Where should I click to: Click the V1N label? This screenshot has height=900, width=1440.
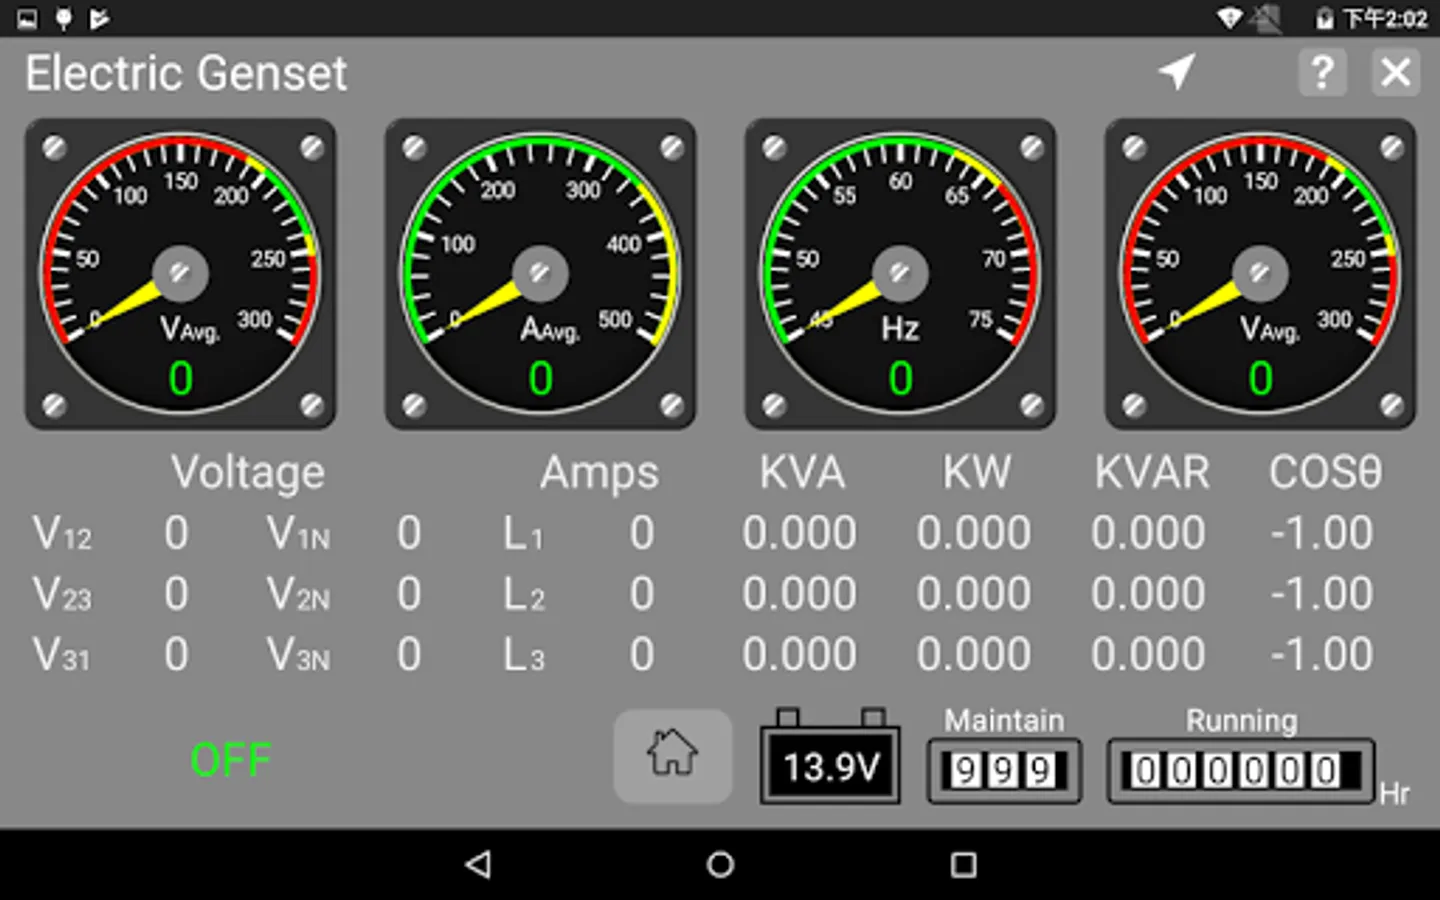click(298, 534)
